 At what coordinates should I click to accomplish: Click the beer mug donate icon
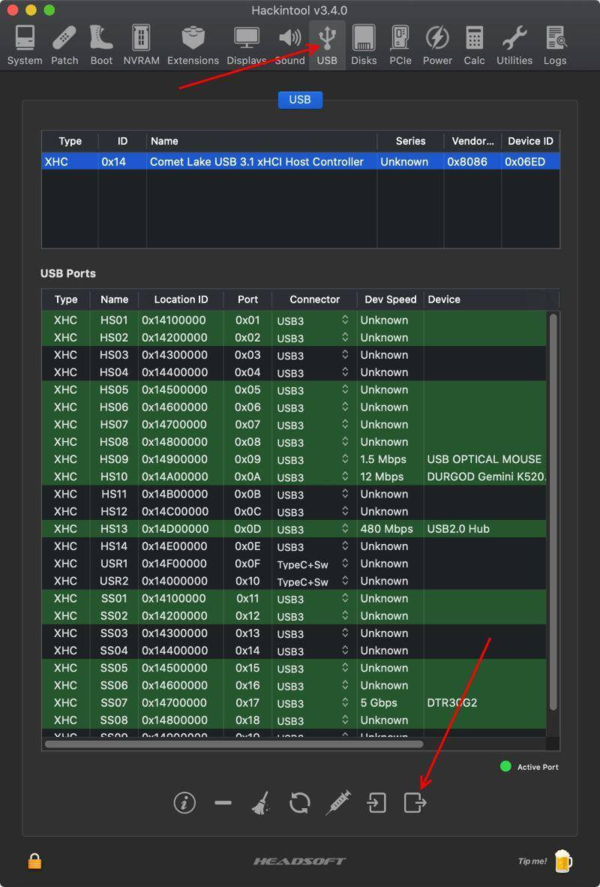(x=563, y=860)
